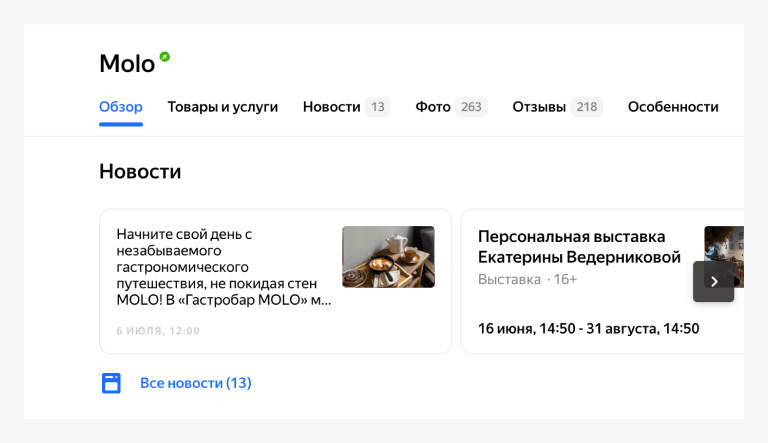Advance the news carousel with the right arrow
The image size is (768, 443).
[x=714, y=281]
